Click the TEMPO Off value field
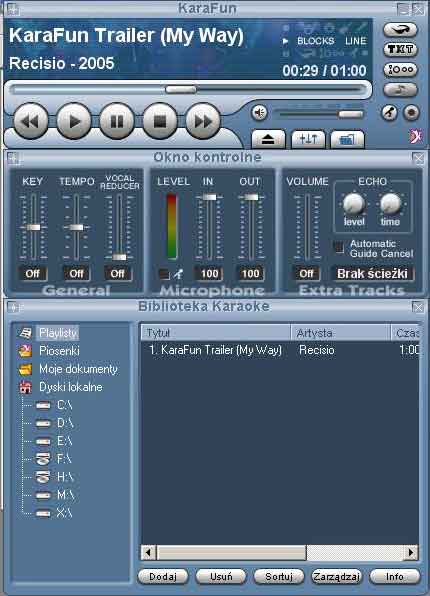 point(76,274)
